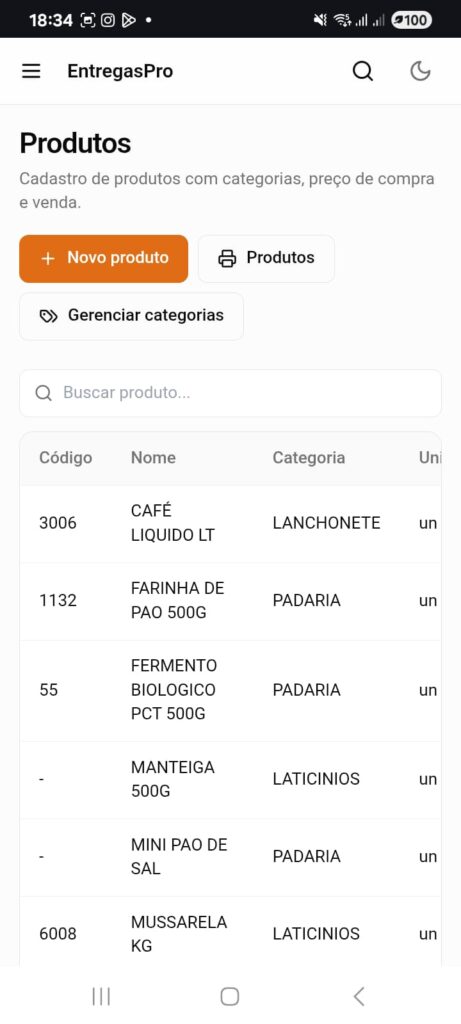Tap the Android home button
The image size is (461, 1024).
pos(230,997)
